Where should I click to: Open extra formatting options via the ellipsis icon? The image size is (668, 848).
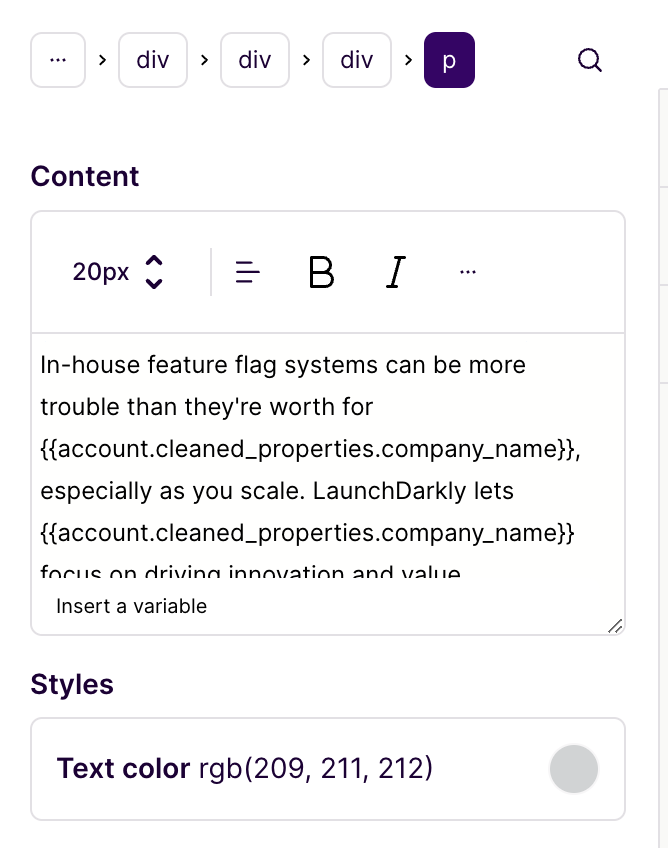(x=468, y=271)
